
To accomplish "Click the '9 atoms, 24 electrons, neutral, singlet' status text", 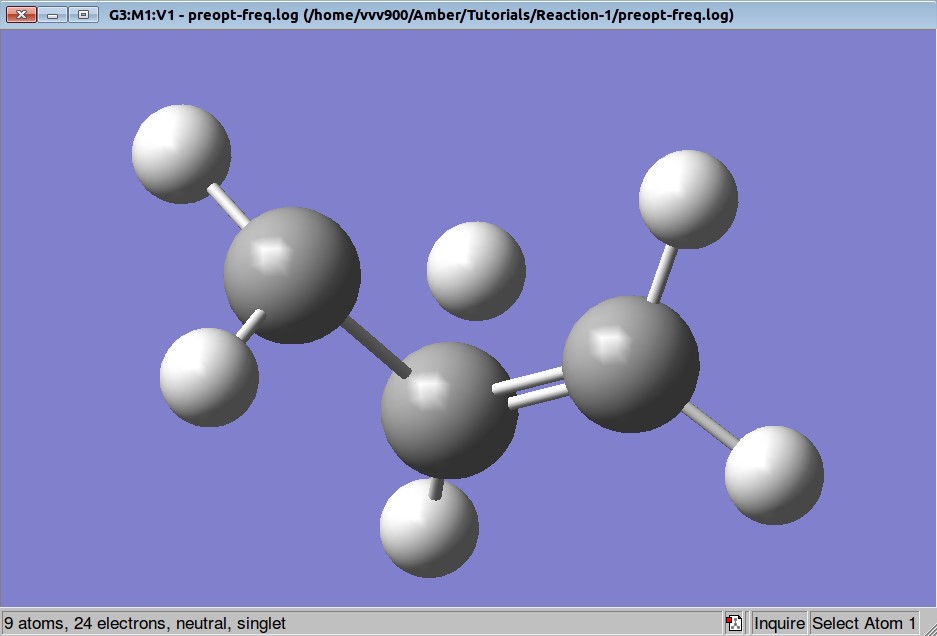I will pos(145,623).
